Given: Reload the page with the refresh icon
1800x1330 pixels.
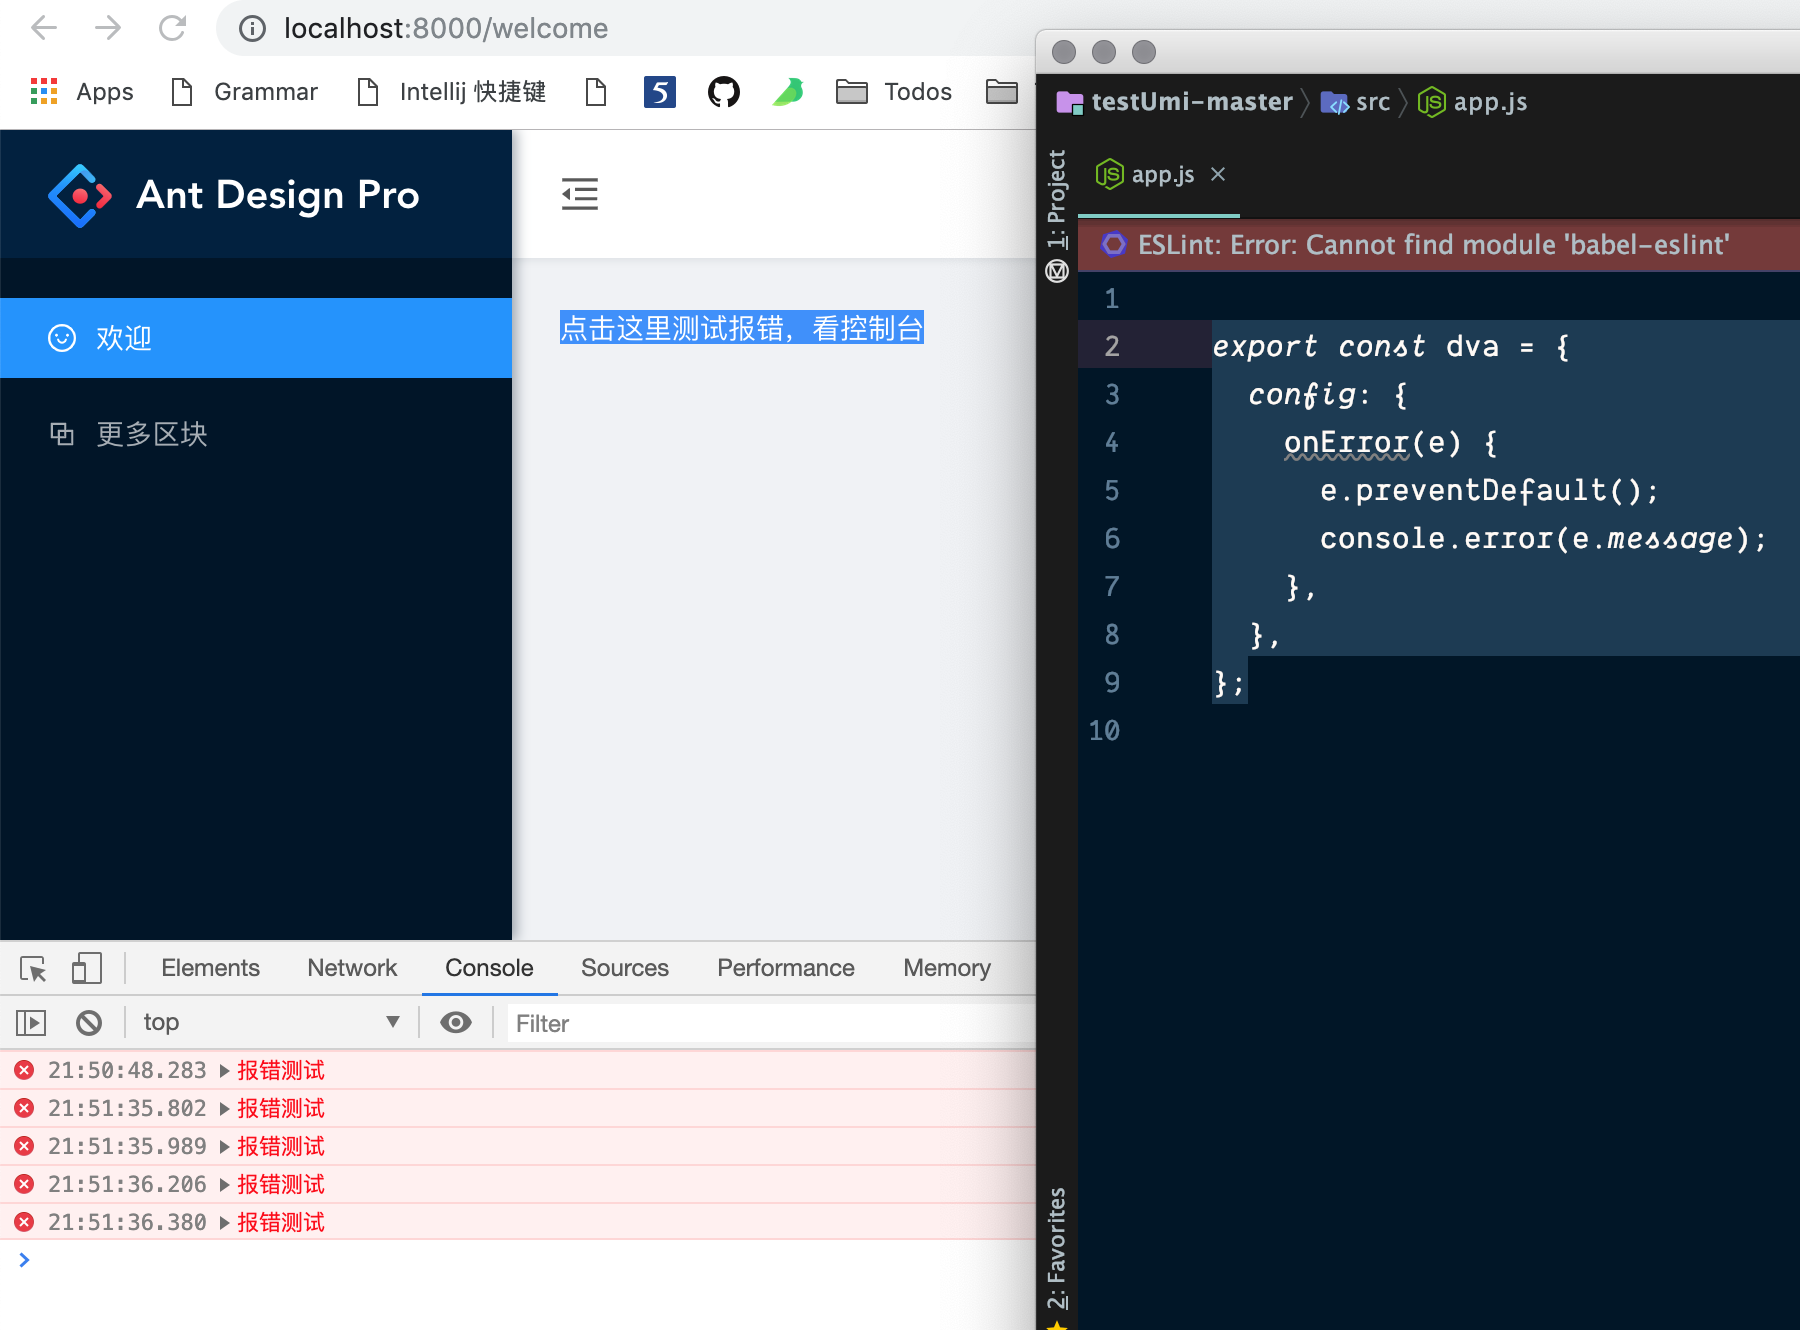Looking at the screenshot, I should click(x=173, y=28).
